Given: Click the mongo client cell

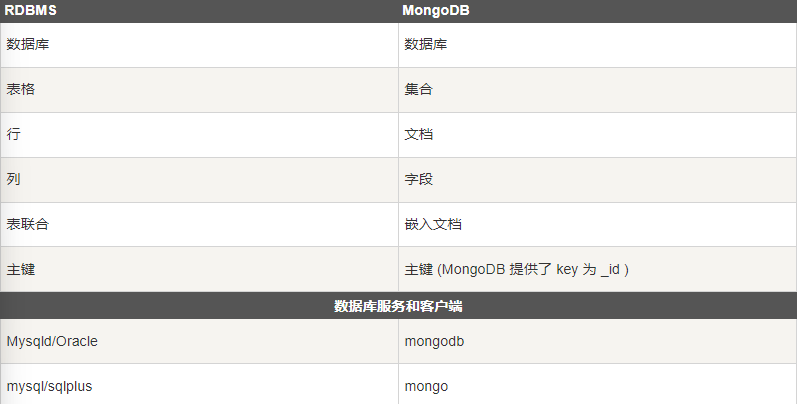Looking at the screenshot, I should click(598, 384).
